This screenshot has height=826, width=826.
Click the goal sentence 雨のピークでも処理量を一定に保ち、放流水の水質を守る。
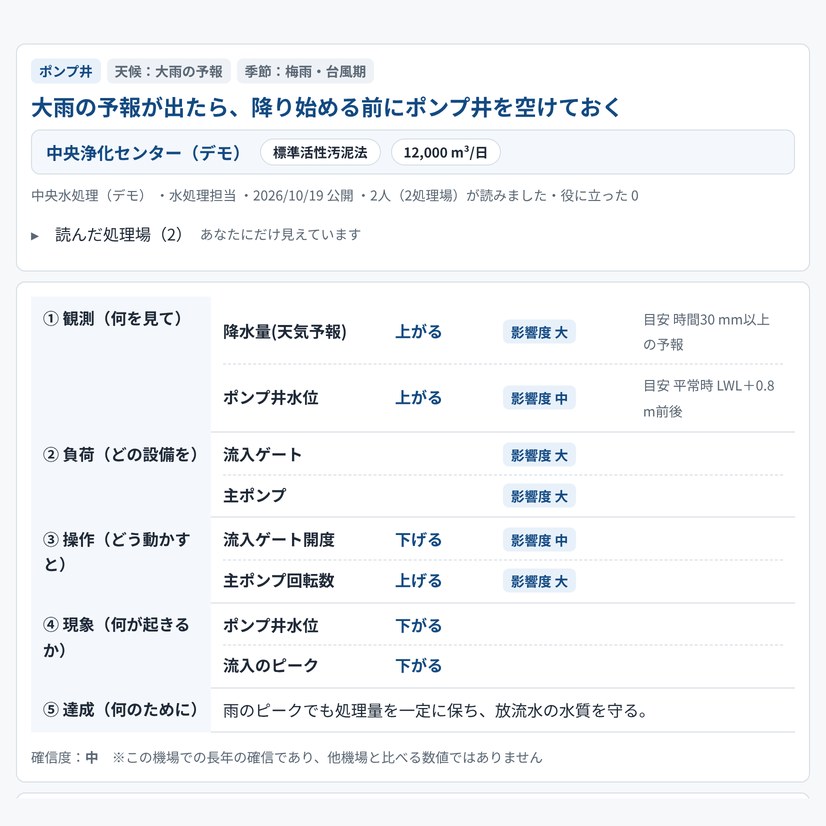[436, 711]
